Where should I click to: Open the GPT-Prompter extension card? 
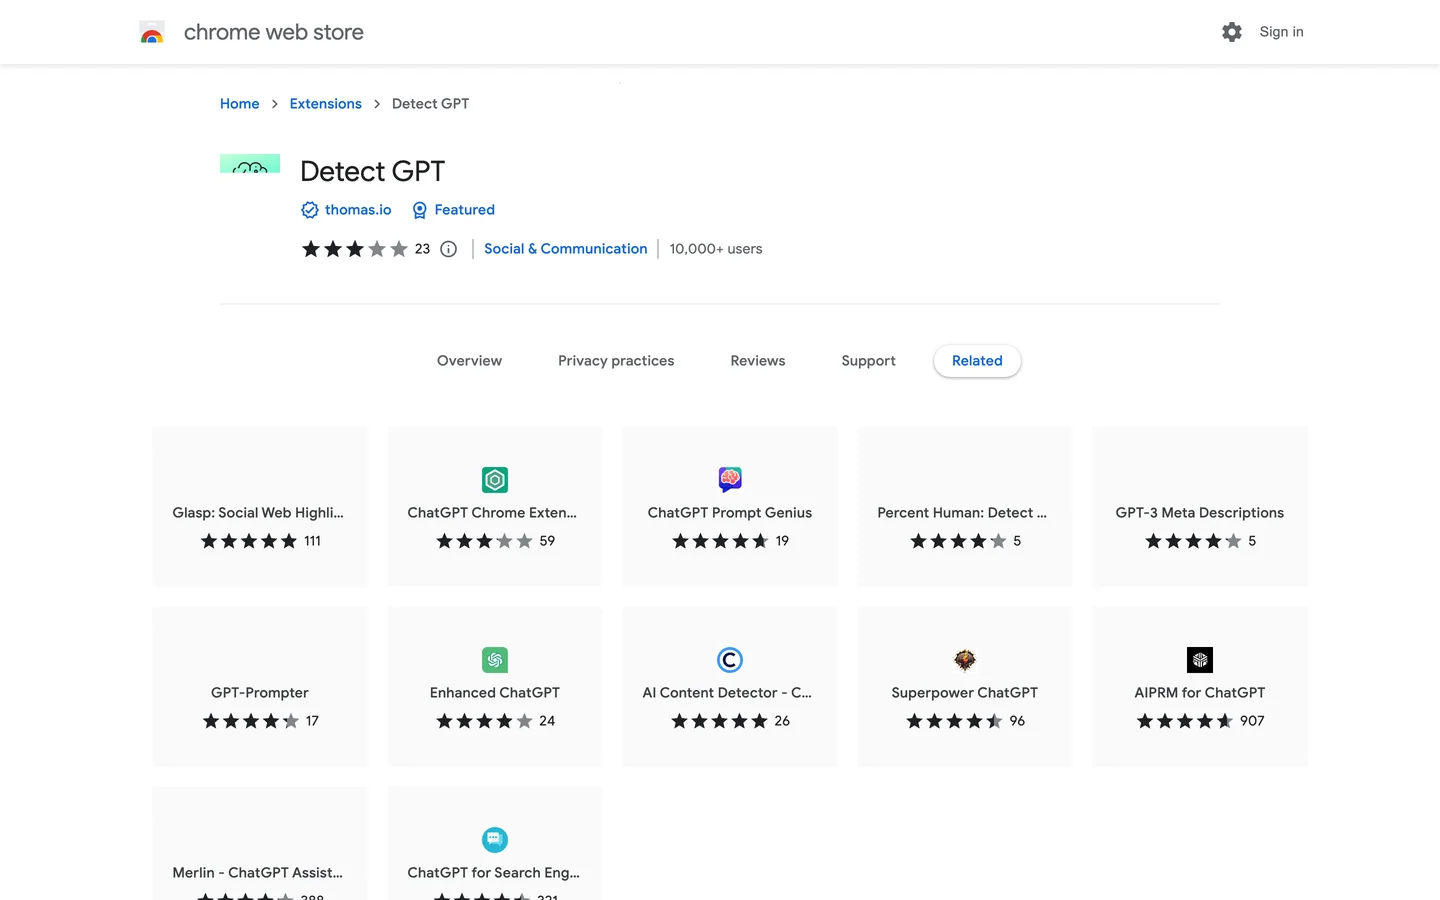pyautogui.click(x=260, y=687)
